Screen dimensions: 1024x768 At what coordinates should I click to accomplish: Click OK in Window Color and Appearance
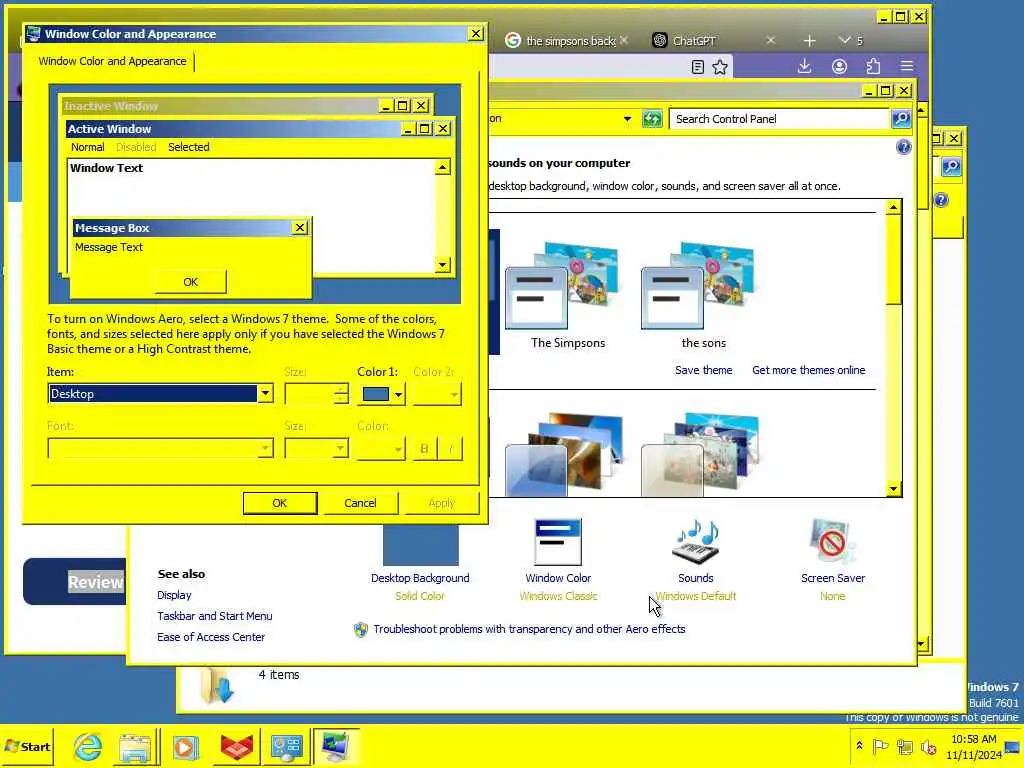click(x=280, y=503)
